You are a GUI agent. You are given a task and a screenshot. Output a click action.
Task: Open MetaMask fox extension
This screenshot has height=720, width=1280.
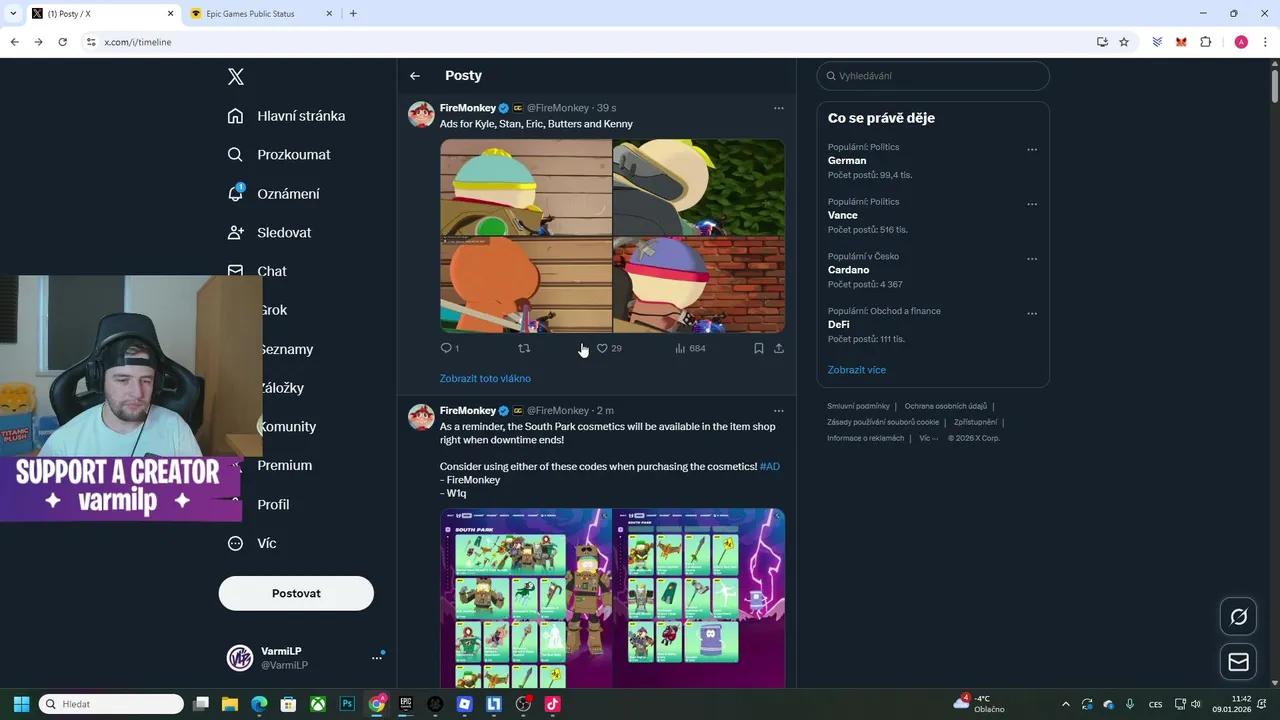click(1181, 42)
